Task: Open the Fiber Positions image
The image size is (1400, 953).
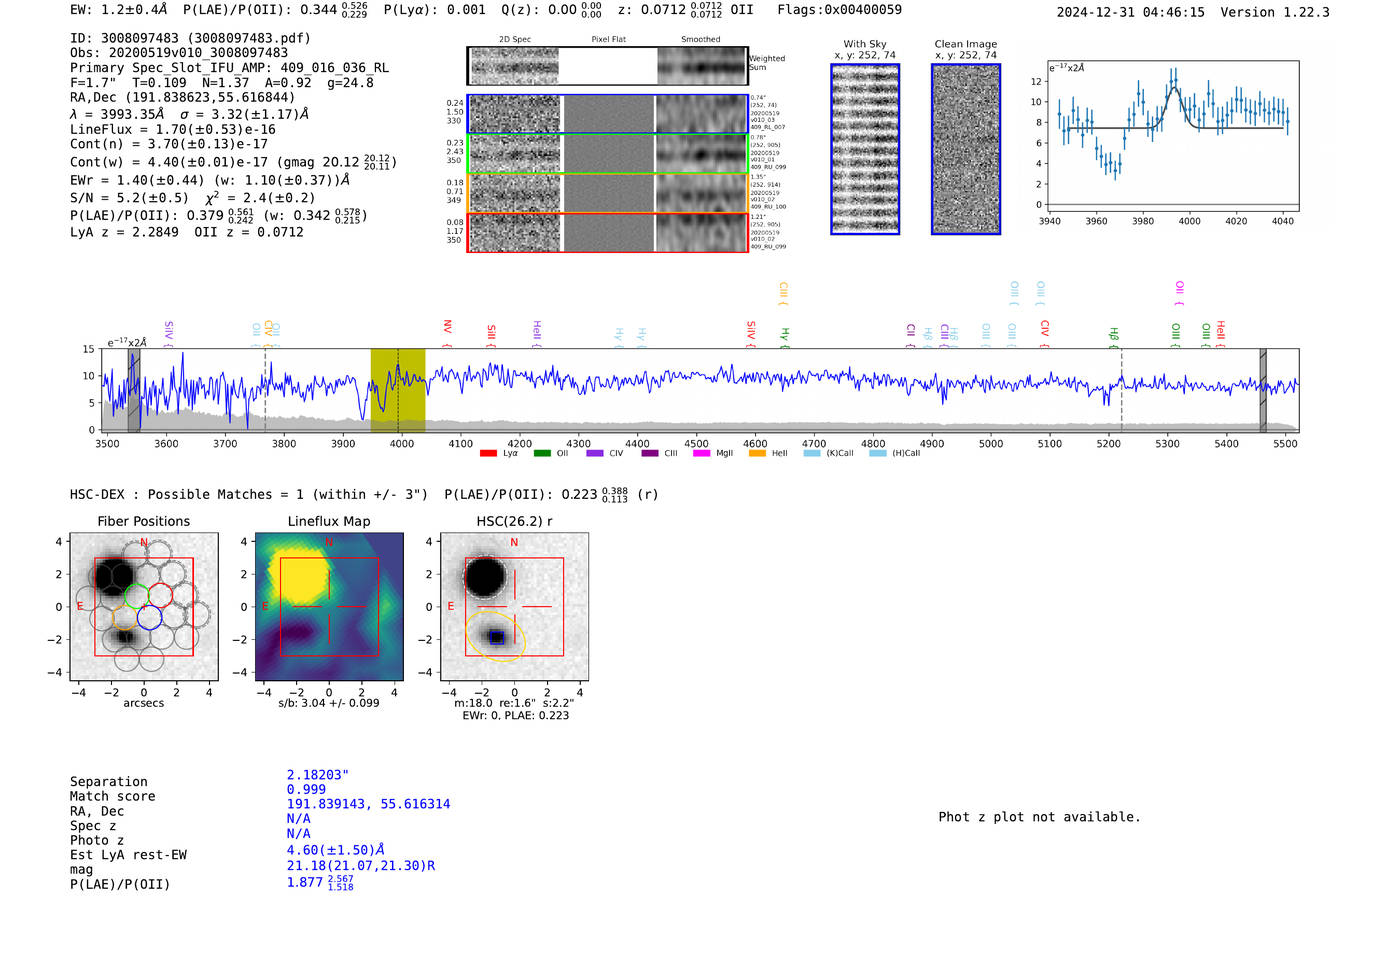Action: point(144,607)
